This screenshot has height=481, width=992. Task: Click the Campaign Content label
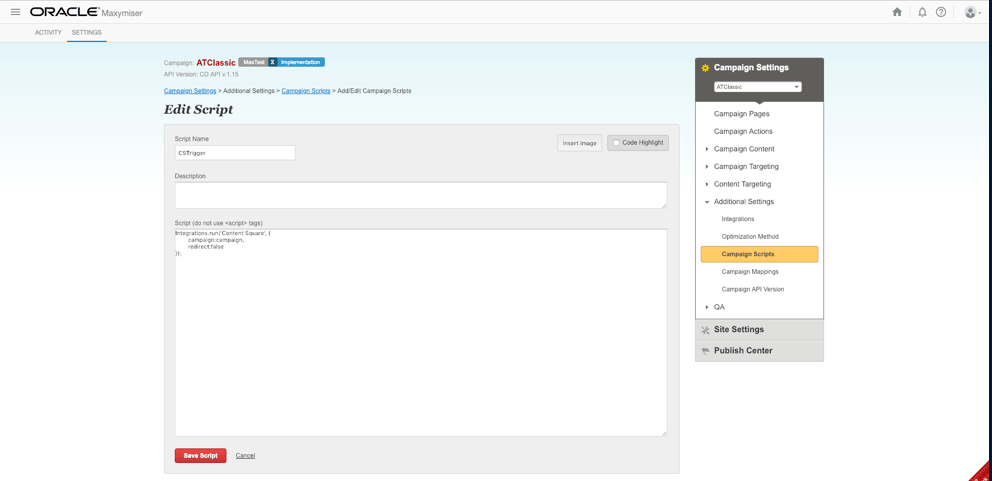(x=744, y=149)
